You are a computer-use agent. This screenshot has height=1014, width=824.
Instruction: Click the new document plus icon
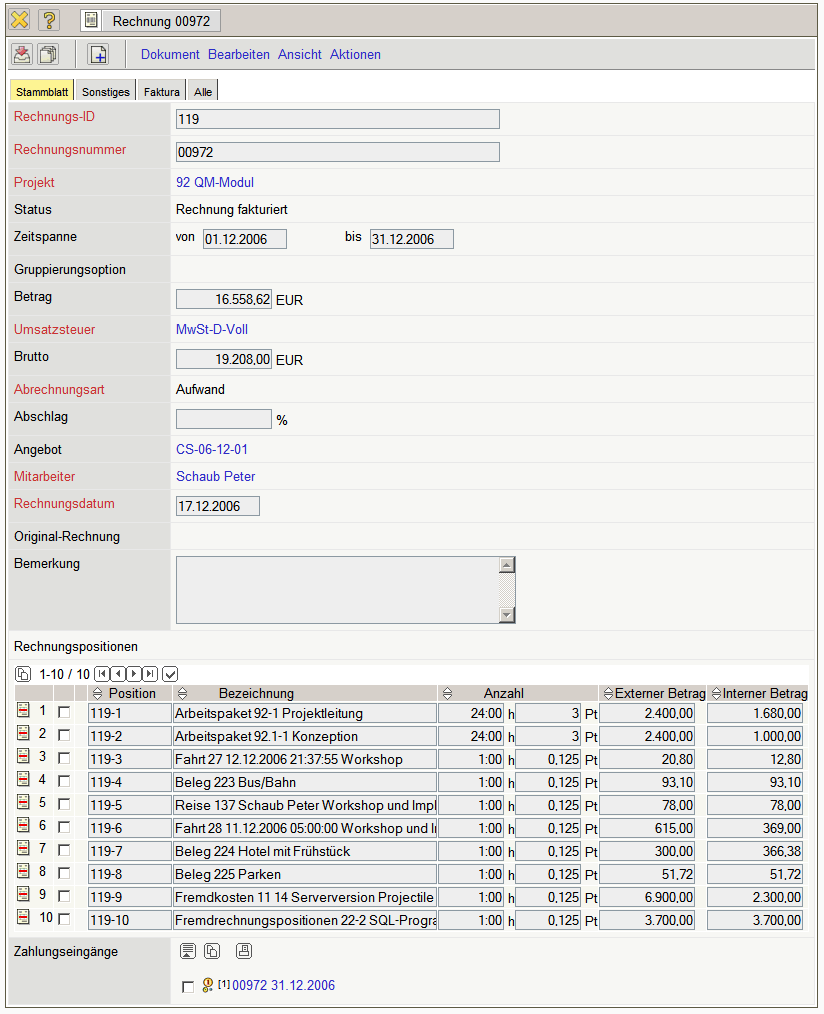pos(98,54)
